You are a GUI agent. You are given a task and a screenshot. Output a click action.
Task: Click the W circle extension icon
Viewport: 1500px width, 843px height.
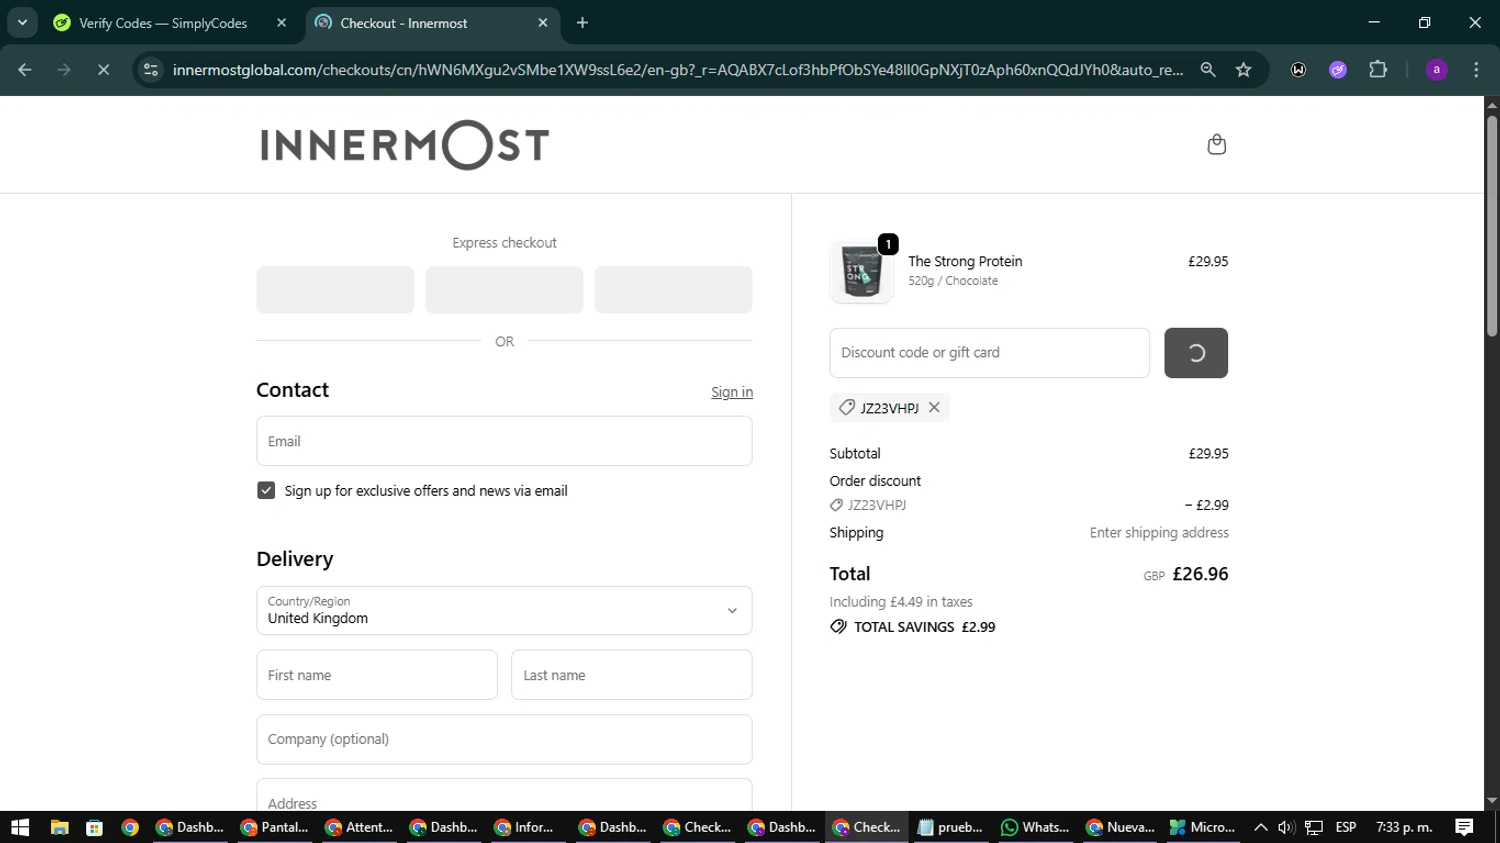pyautogui.click(x=1298, y=70)
